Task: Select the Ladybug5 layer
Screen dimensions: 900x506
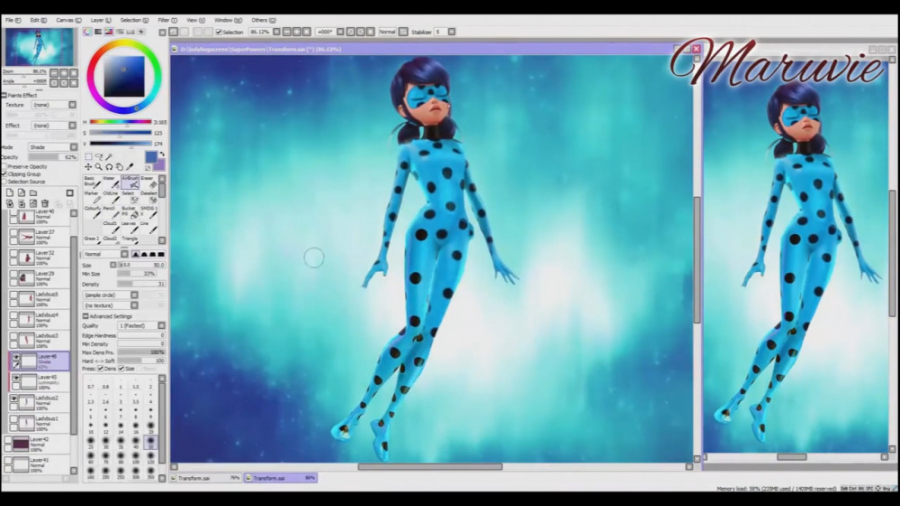Action: pyautogui.click(x=39, y=298)
